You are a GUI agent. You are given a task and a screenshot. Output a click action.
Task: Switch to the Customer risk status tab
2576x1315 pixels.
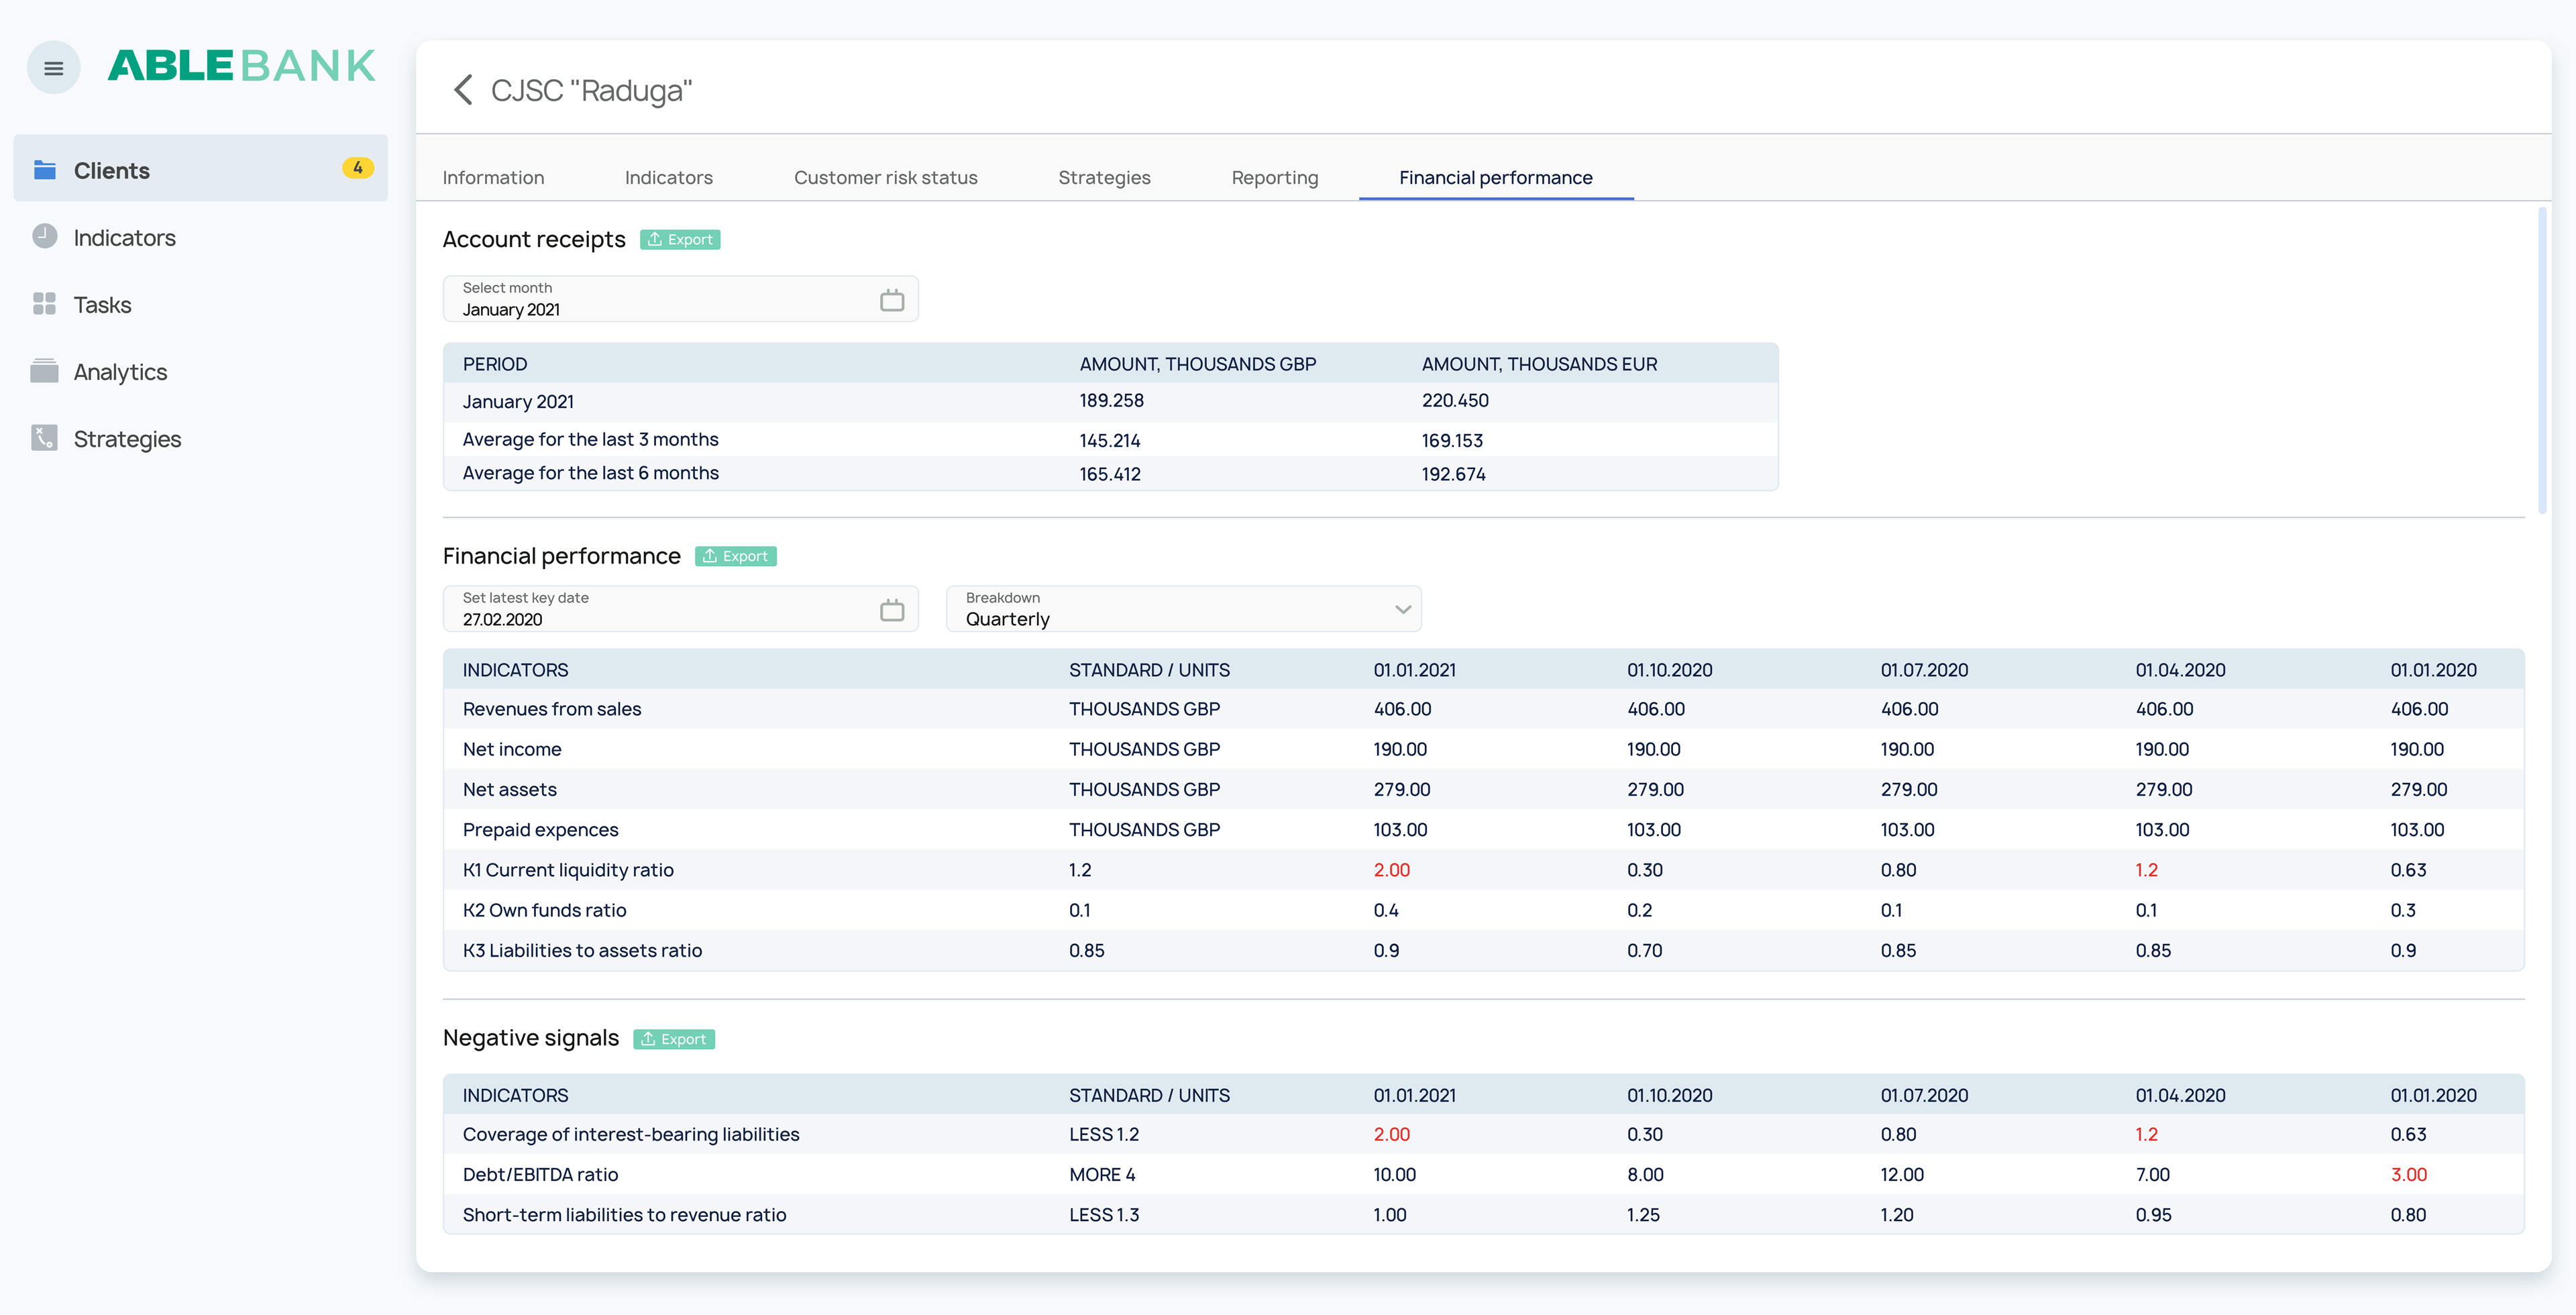(x=885, y=178)
